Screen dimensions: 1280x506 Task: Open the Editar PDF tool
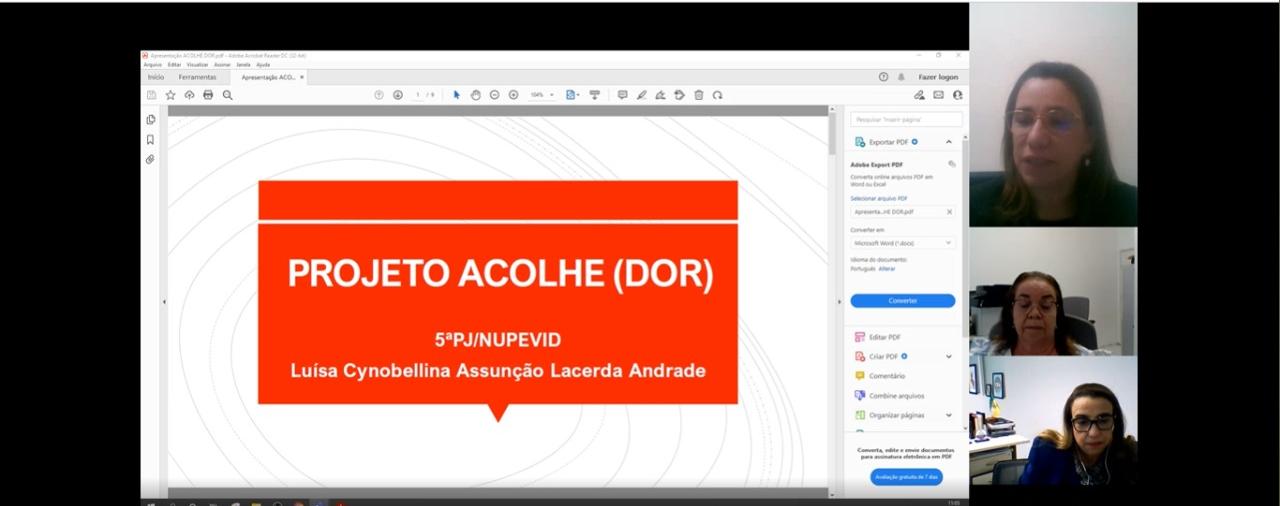point(884,337)
